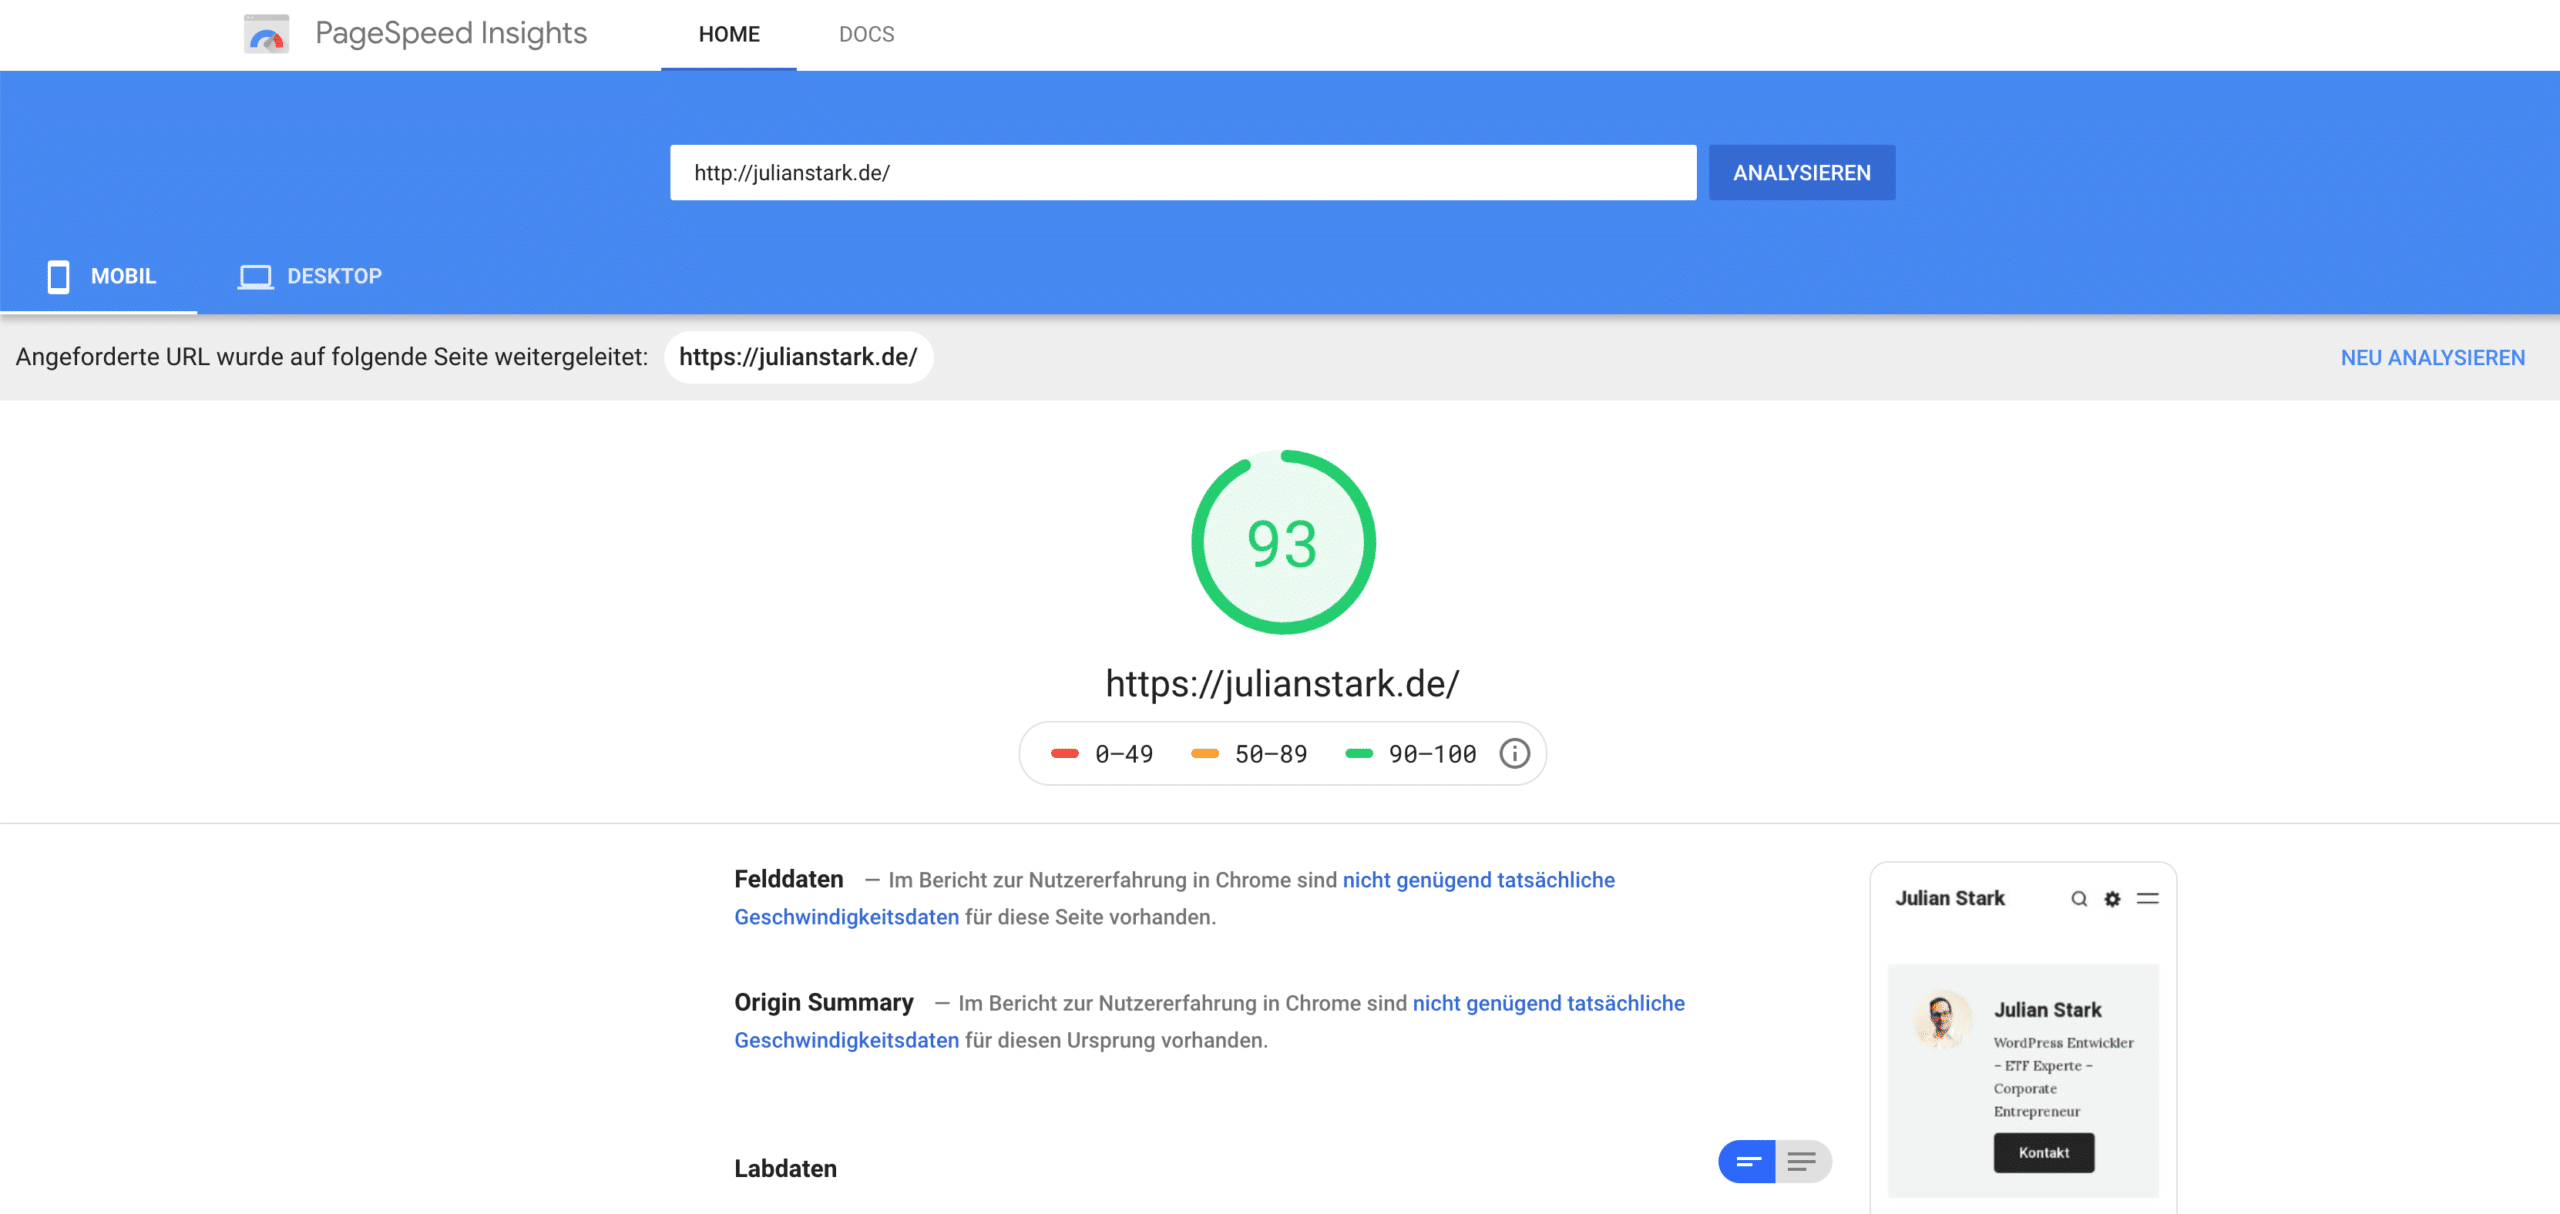Click the gear icon in site preview

[2112, 898]
